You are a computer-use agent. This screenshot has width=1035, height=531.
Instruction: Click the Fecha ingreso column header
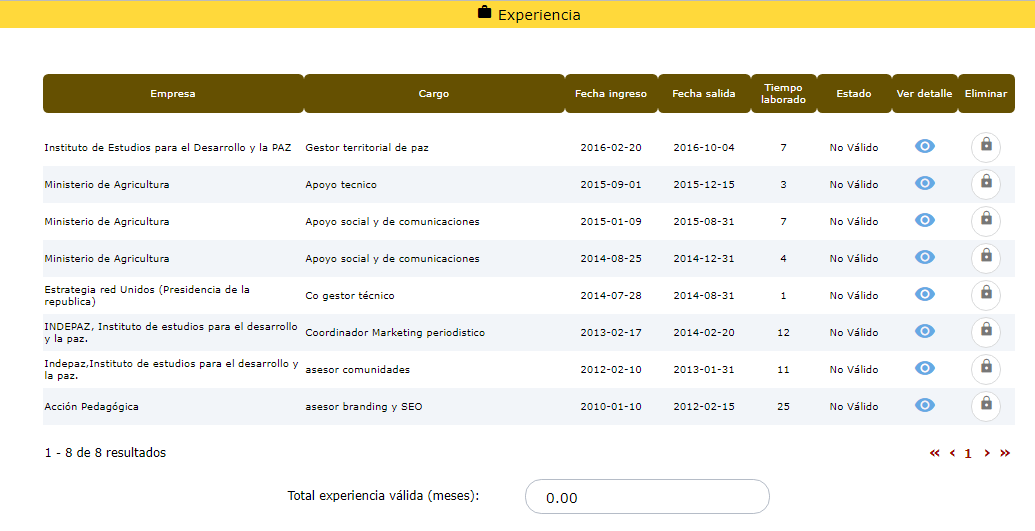tap(611, 94)
